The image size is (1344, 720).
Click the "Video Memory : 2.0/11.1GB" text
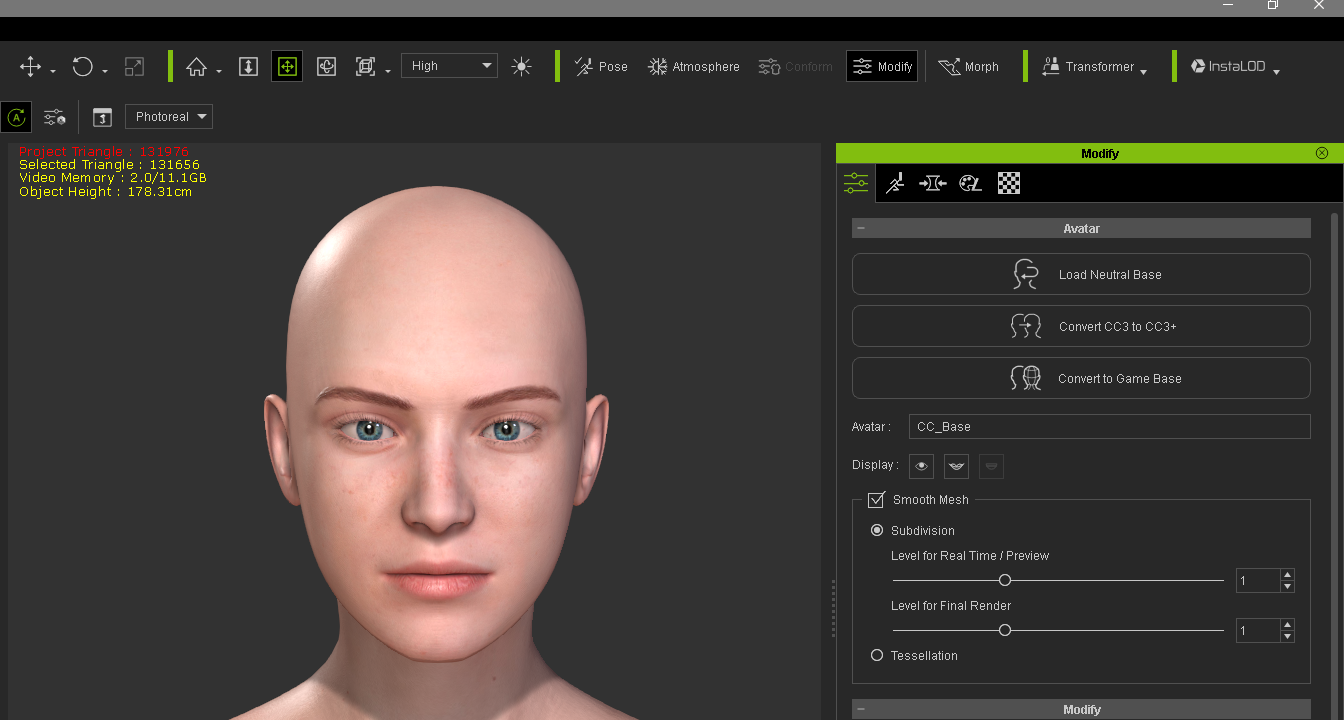(x=113, y=177)
